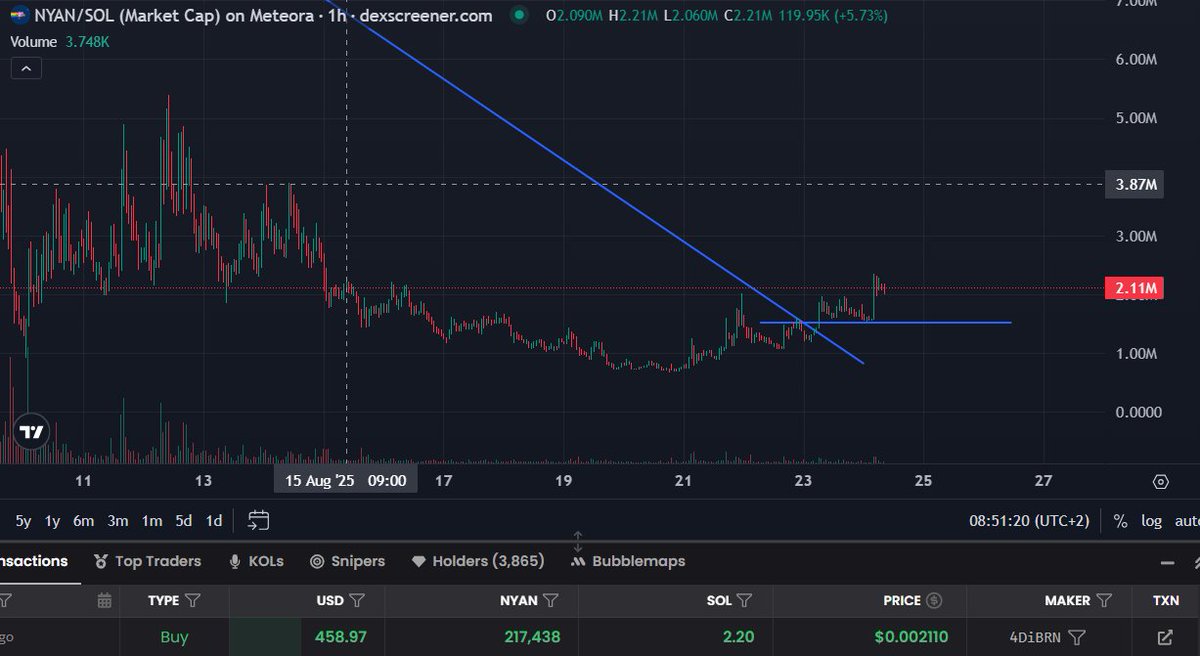Click the 2.11M current price label

1134,289
